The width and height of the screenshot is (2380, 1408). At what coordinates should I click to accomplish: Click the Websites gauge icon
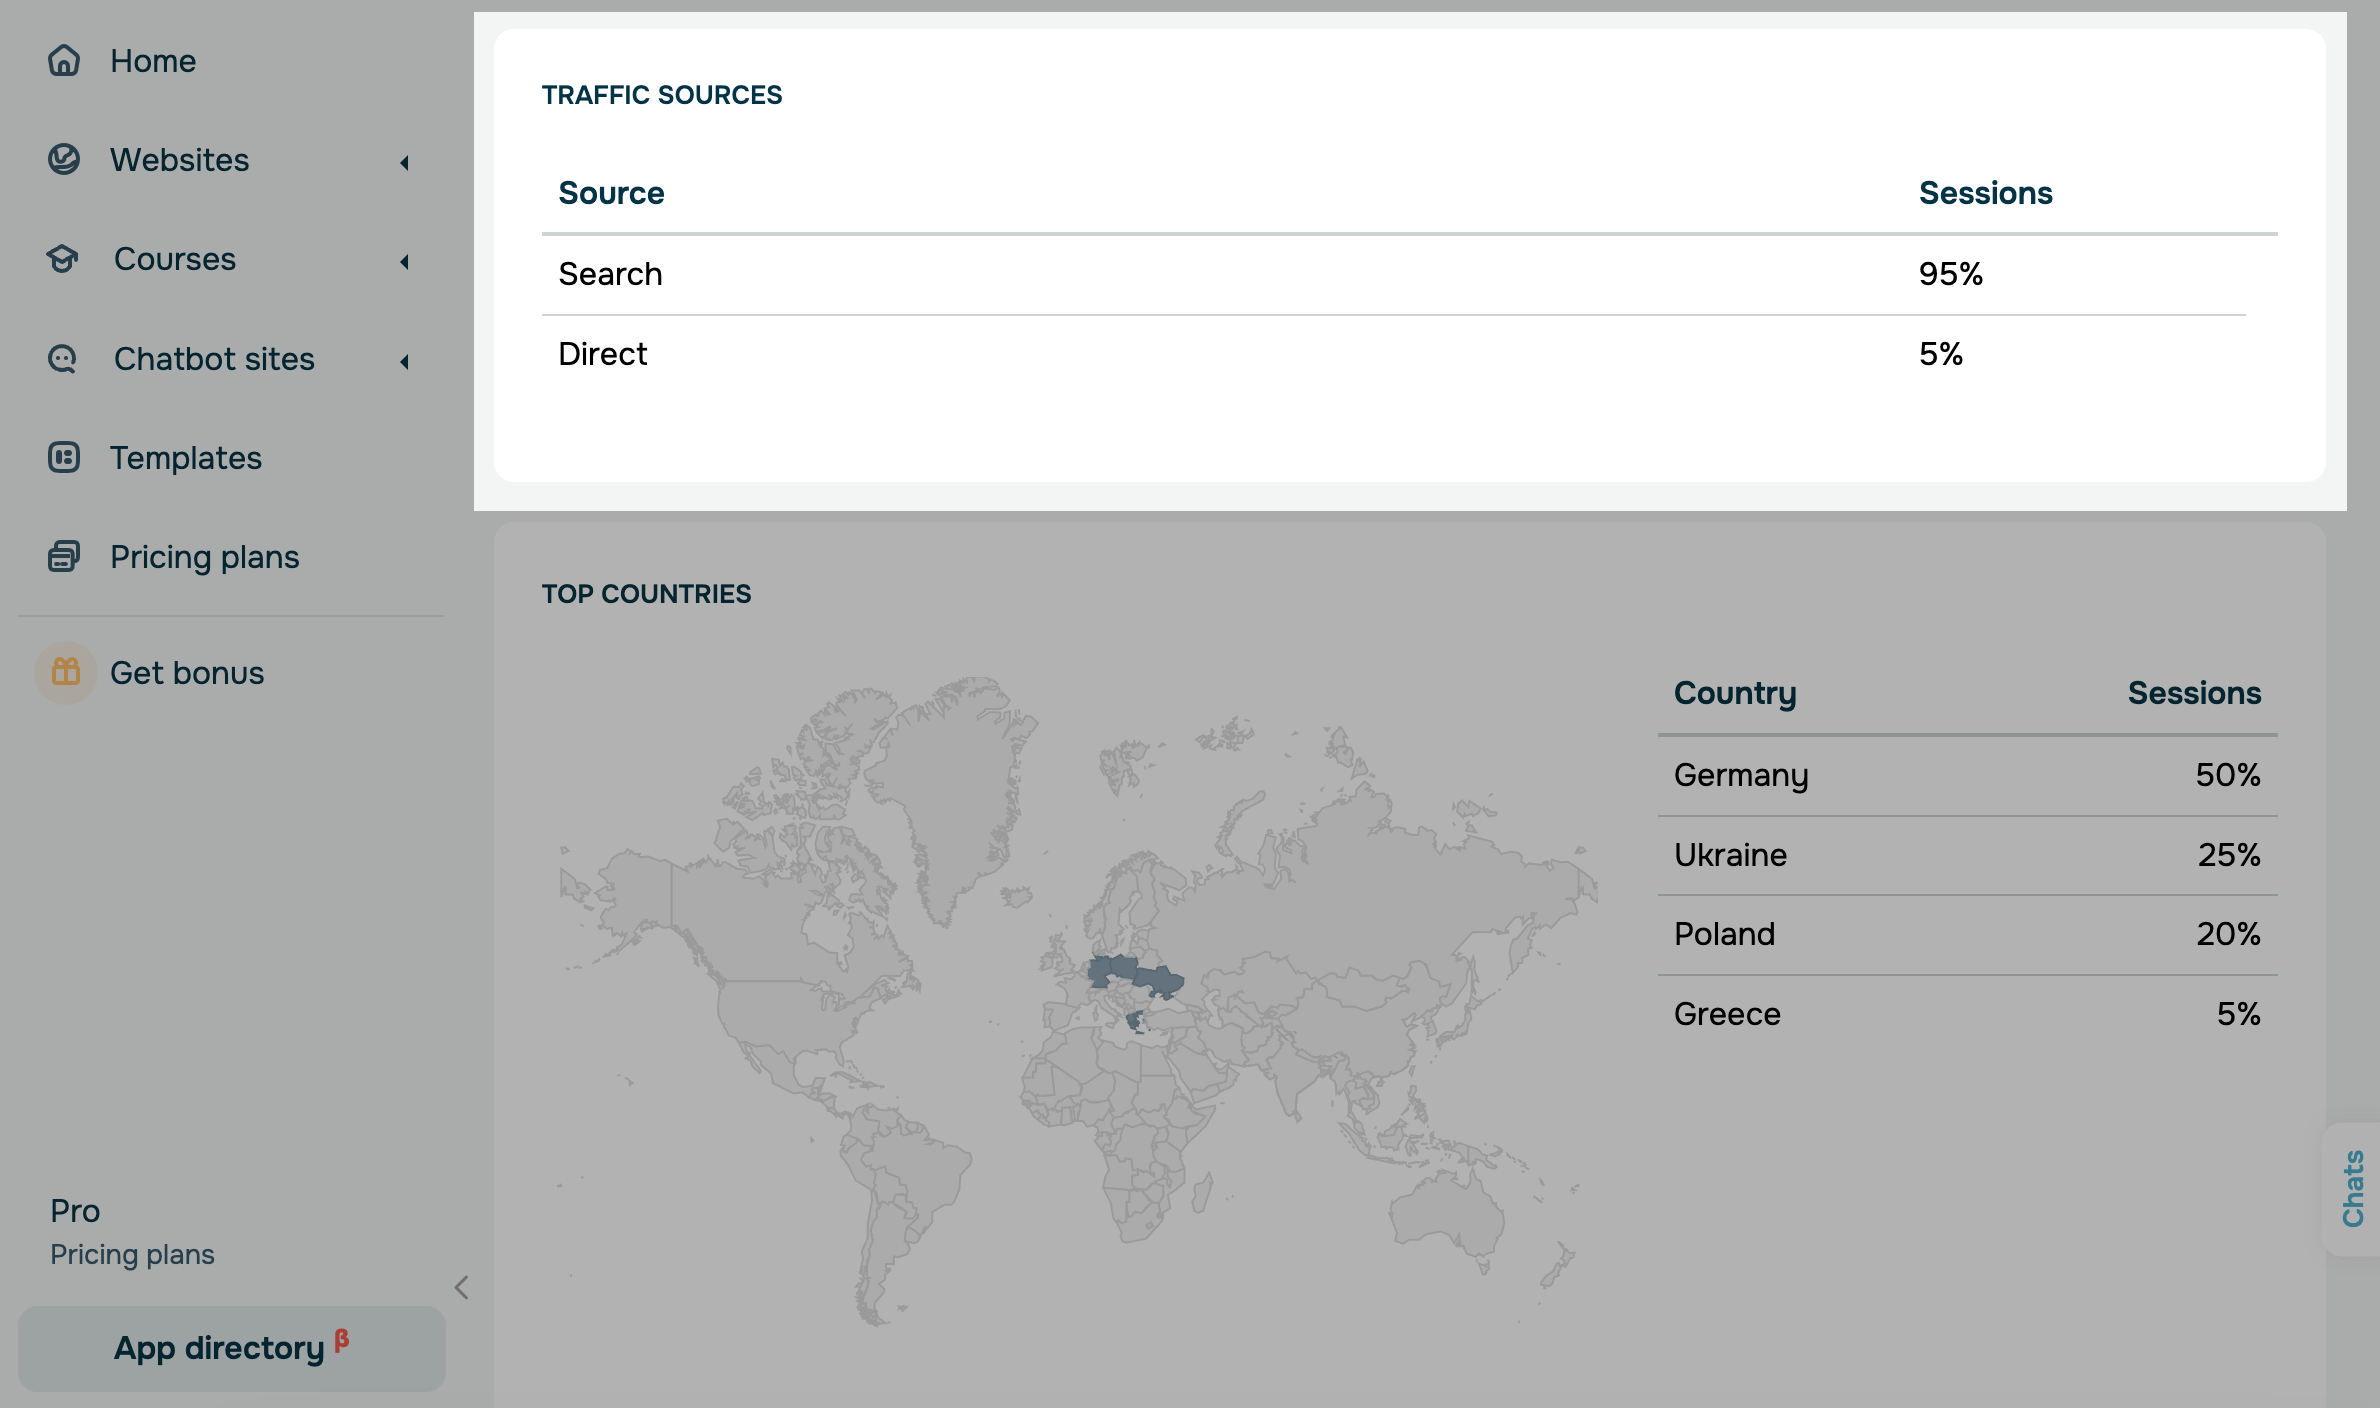pyautogui.click(x=64, y=160)
